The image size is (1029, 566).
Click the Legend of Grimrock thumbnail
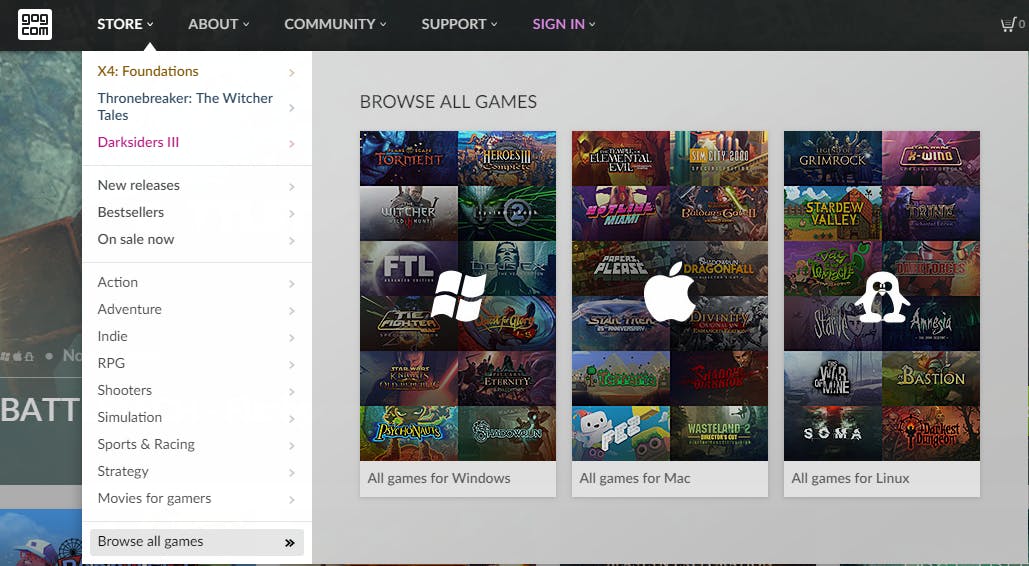tap(833, 158)
